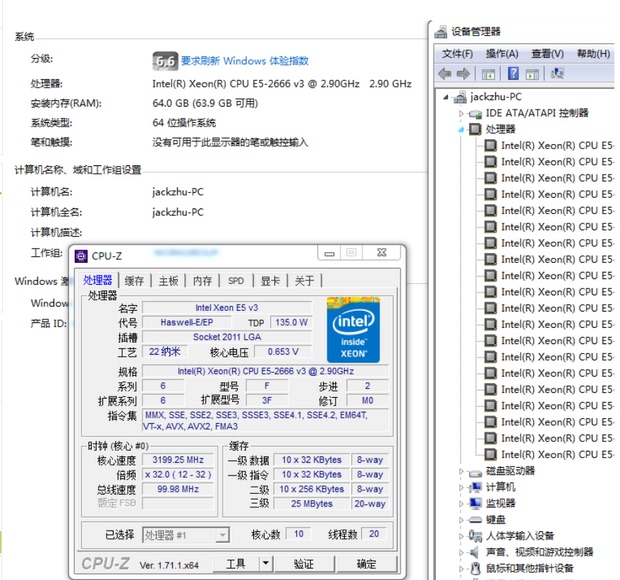Expand the 鼠标和其他指针设备 node
This screenshot has width=620, height=580.
click(461, 569)
